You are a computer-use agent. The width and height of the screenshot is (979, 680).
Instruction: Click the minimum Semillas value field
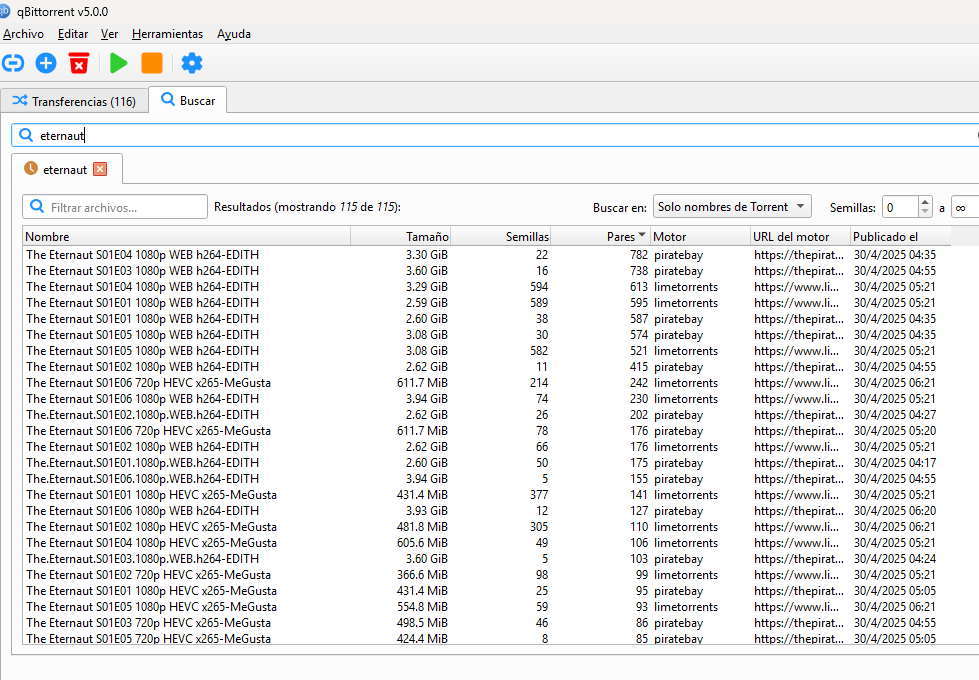[x=900, y=207]
